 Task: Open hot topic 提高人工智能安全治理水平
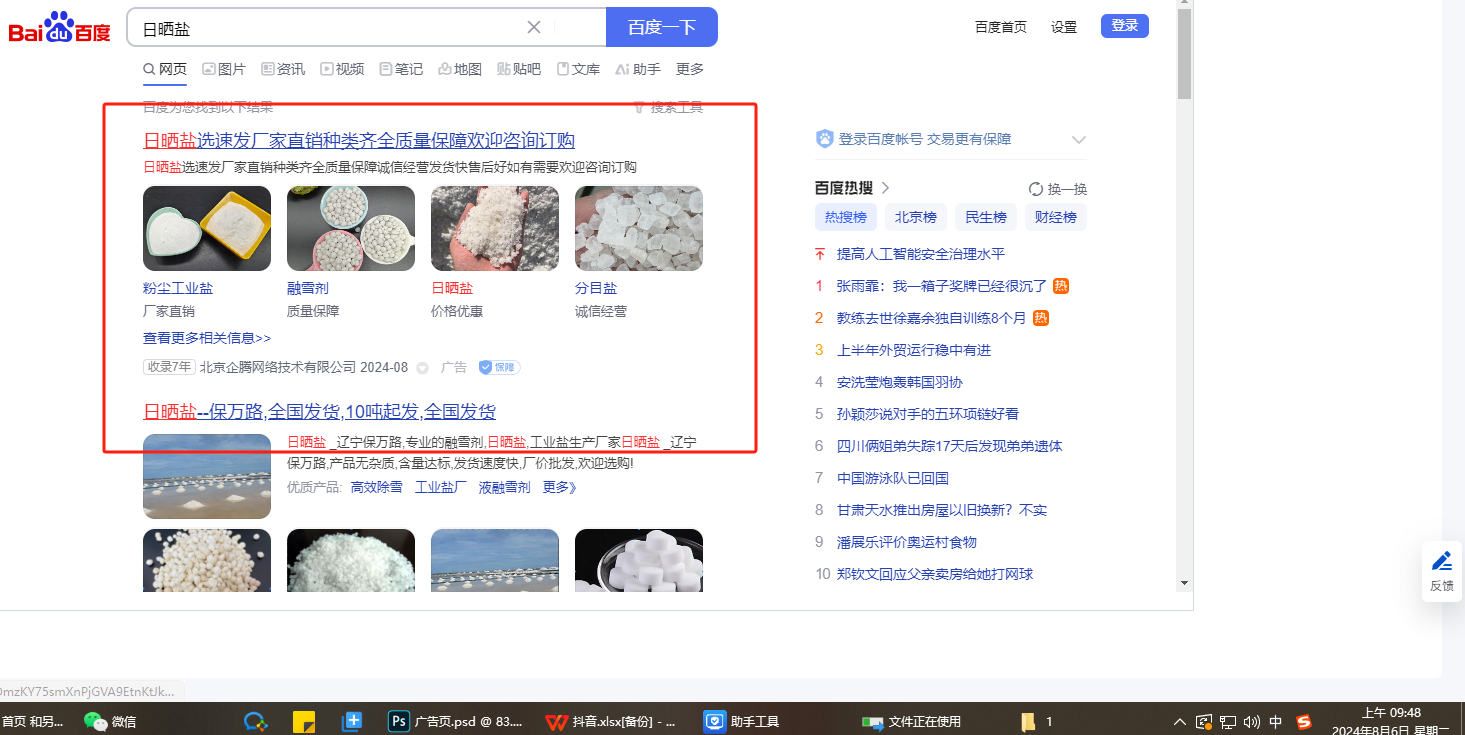921,254
